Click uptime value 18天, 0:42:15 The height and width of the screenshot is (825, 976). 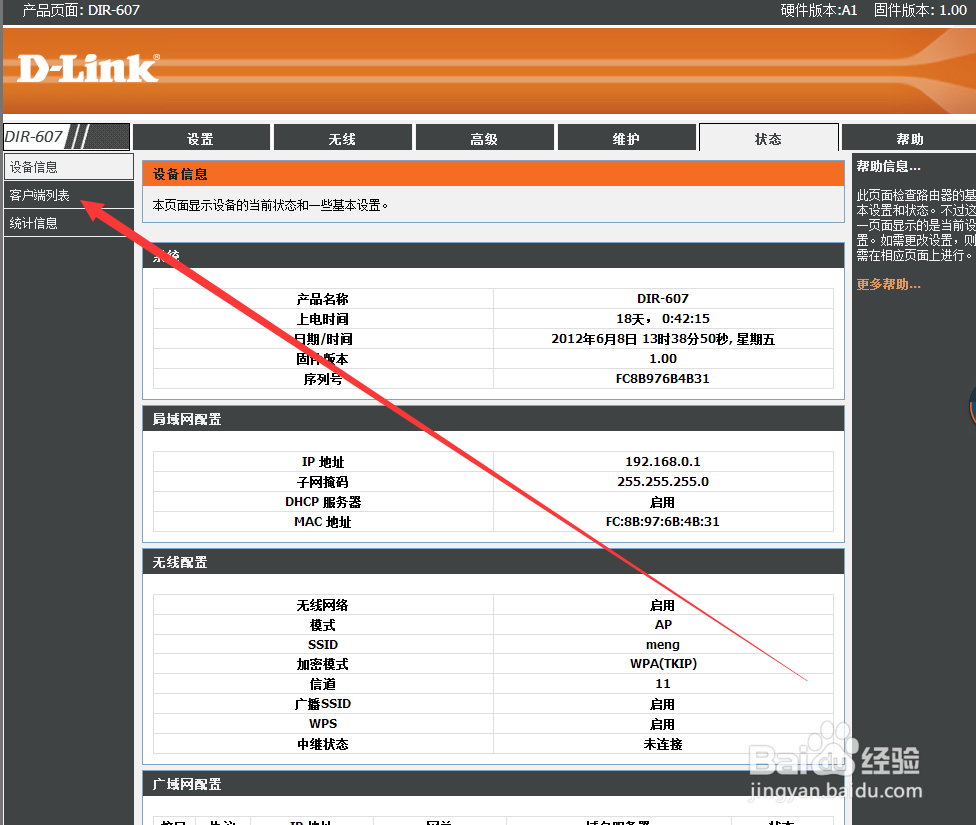(x=663, y=318)
